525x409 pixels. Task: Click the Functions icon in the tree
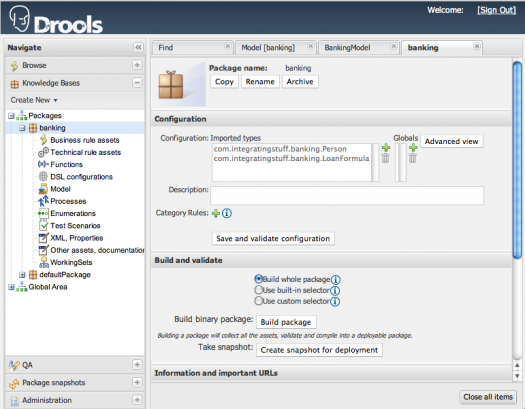(x=44, y=164)
